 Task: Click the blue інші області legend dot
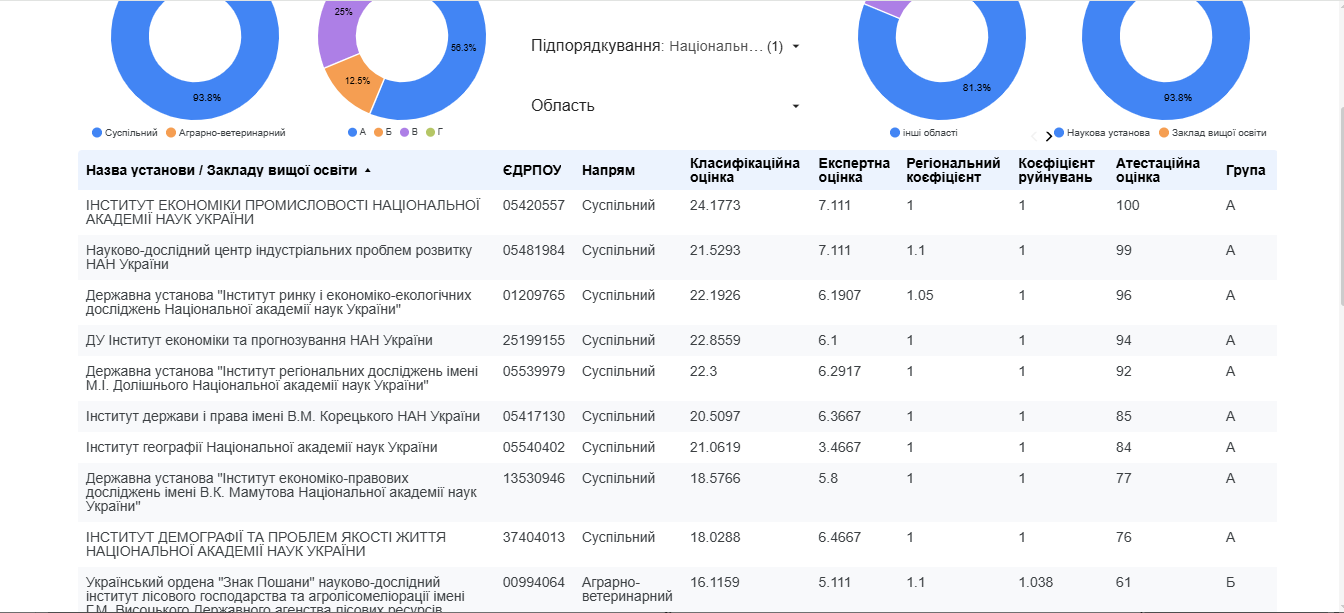(894, 132)
